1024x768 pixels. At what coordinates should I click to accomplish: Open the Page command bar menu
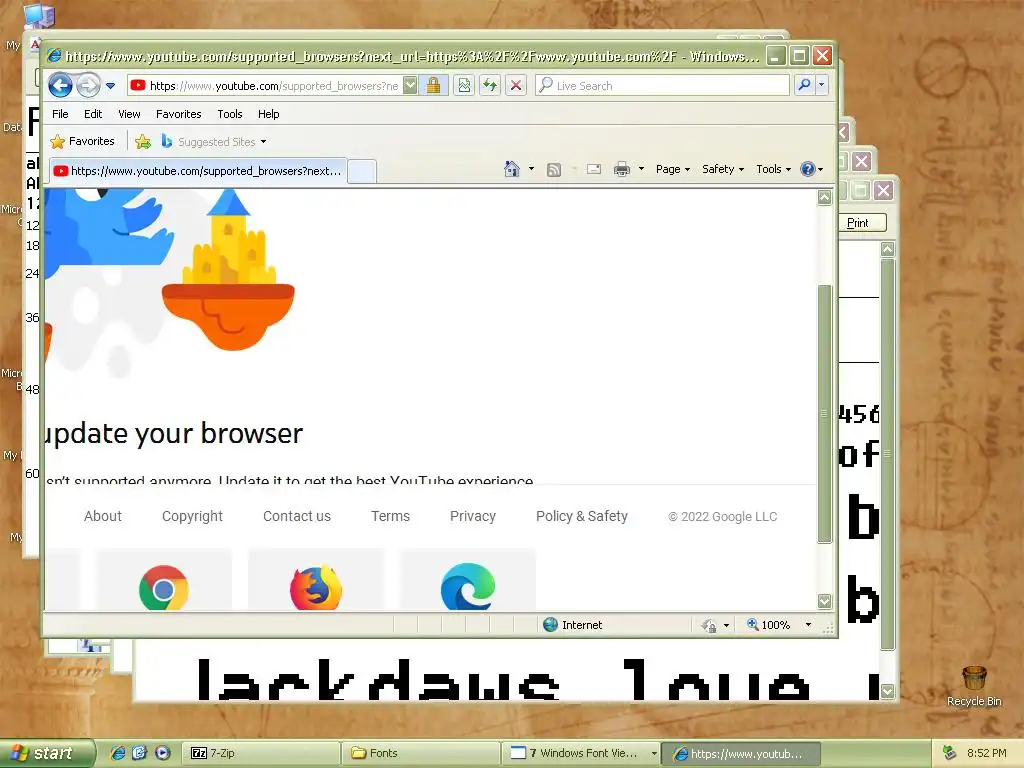(x=673, y=169)
